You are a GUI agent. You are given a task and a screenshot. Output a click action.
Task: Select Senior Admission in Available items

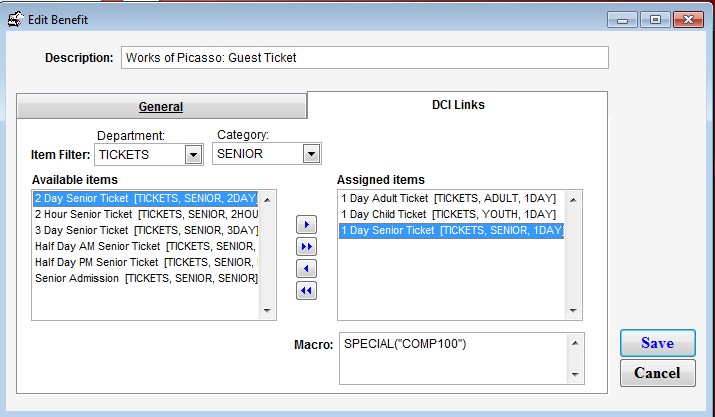tap(145, 278)
